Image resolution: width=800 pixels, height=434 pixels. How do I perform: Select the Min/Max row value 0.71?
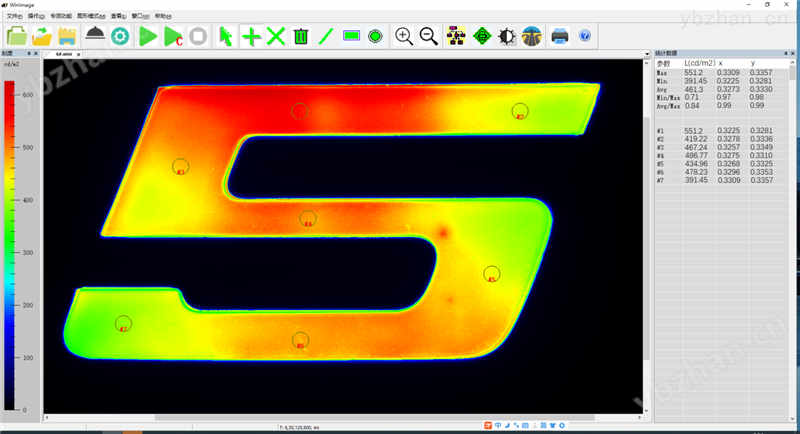(691, 97)
